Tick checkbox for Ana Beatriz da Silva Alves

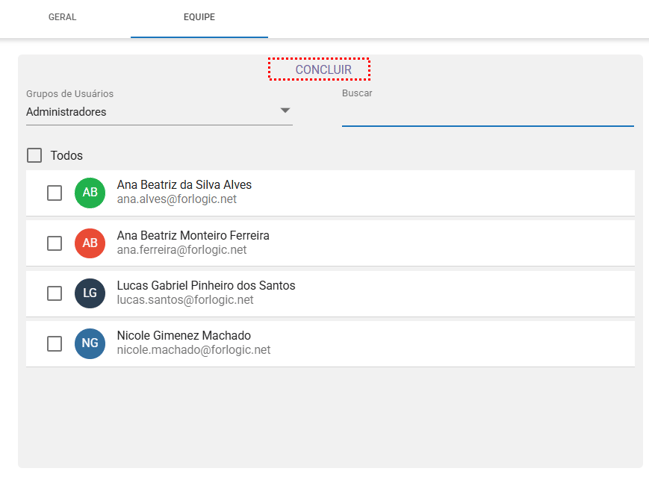[55, 193]
